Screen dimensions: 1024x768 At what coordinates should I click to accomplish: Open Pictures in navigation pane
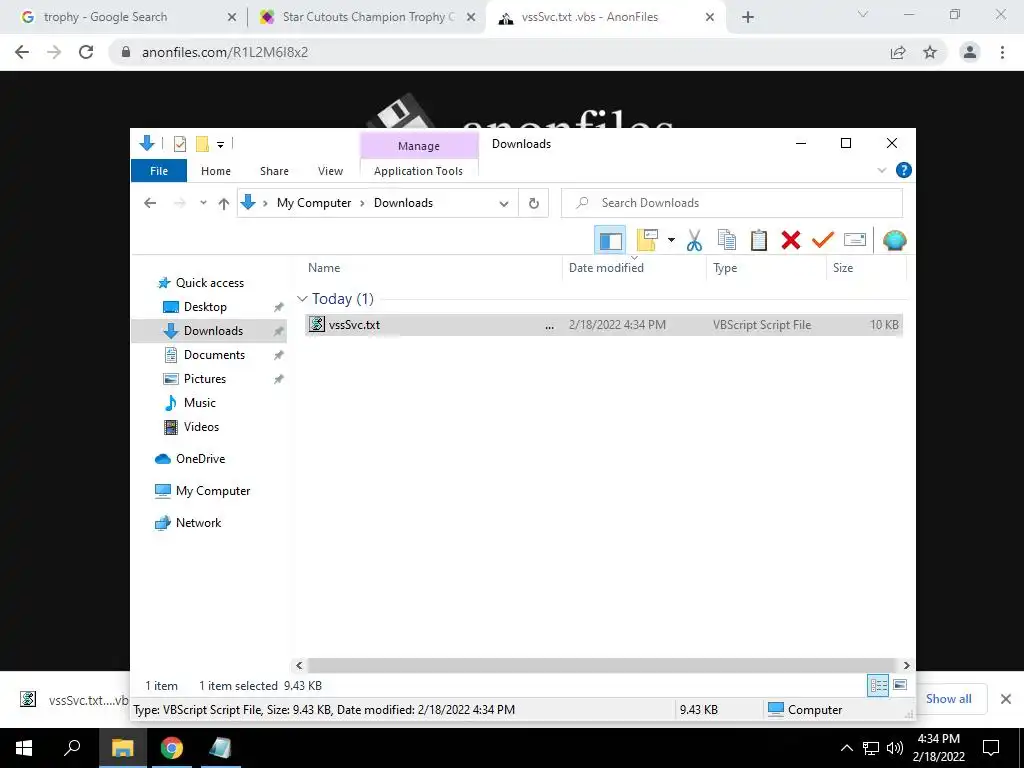pyautogui.click(x=204, y=379)
